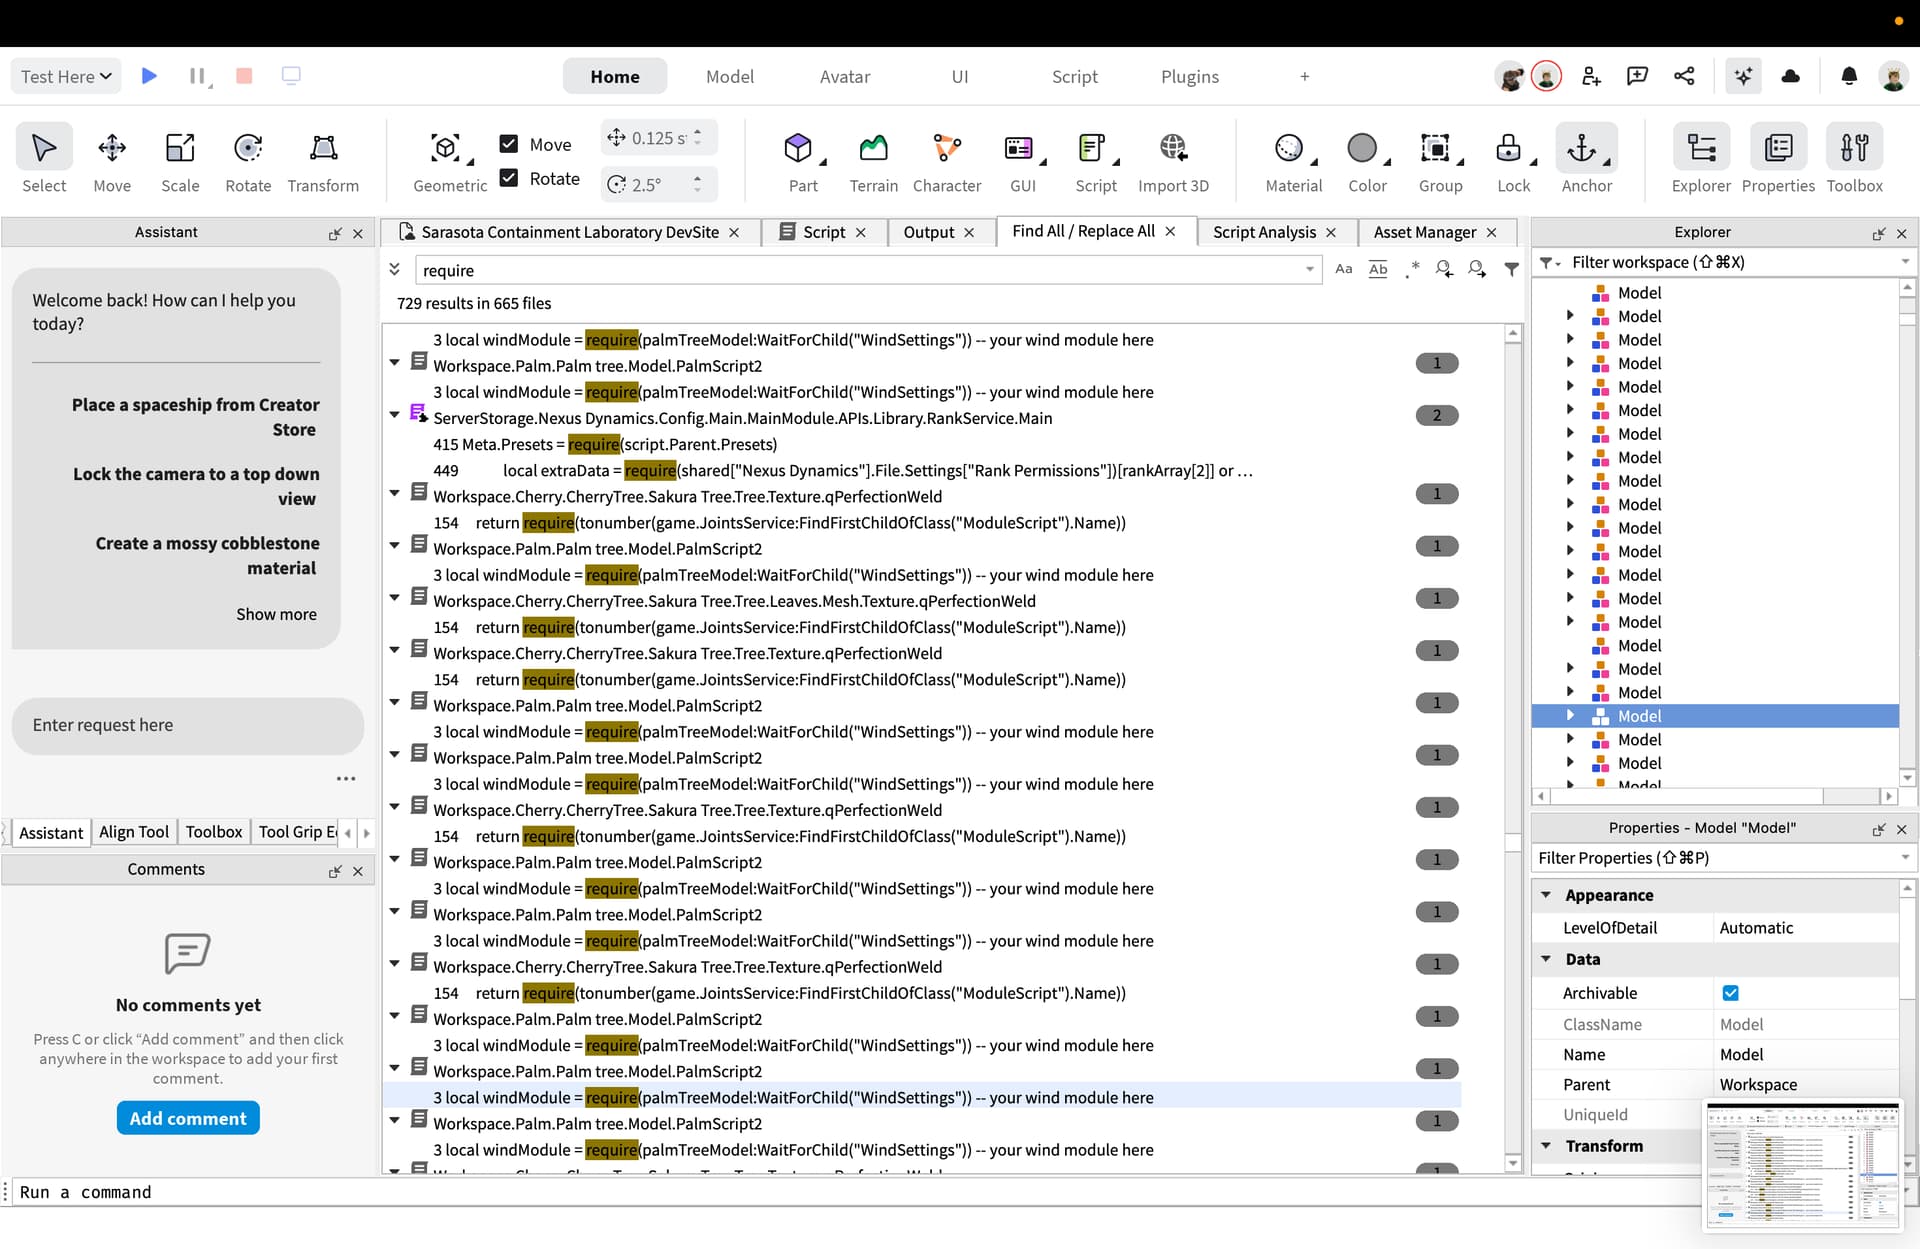Open search history dropdown in require field

click(x=1309, y=270)
